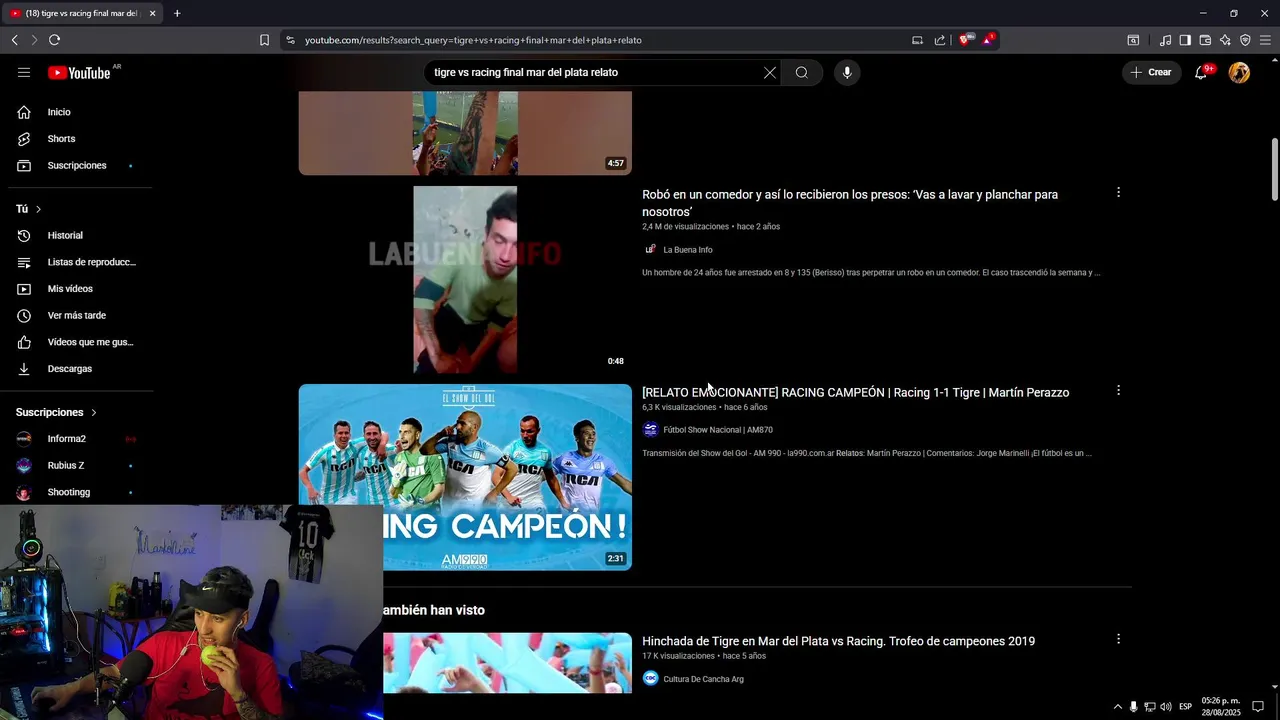Screen dimensions: 1280x720
Task: Open Hinchada de Tigre en Mar del Plata title
Action: point(838,641)
